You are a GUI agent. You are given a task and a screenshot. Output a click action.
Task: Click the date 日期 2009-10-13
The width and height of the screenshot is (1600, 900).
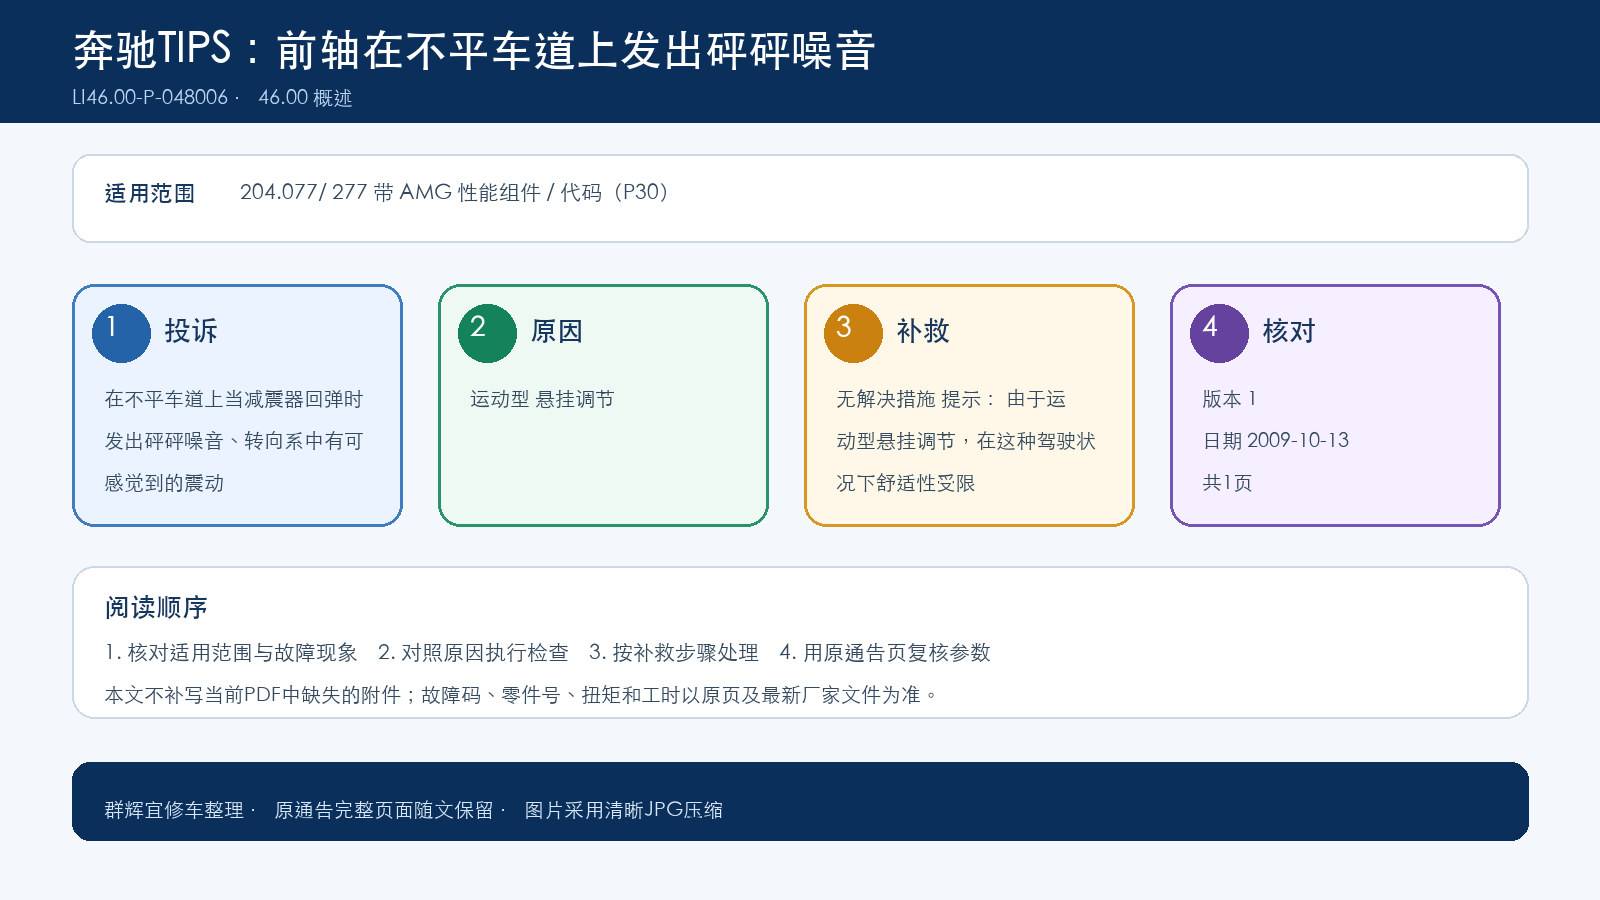[x=1276, y=441]
